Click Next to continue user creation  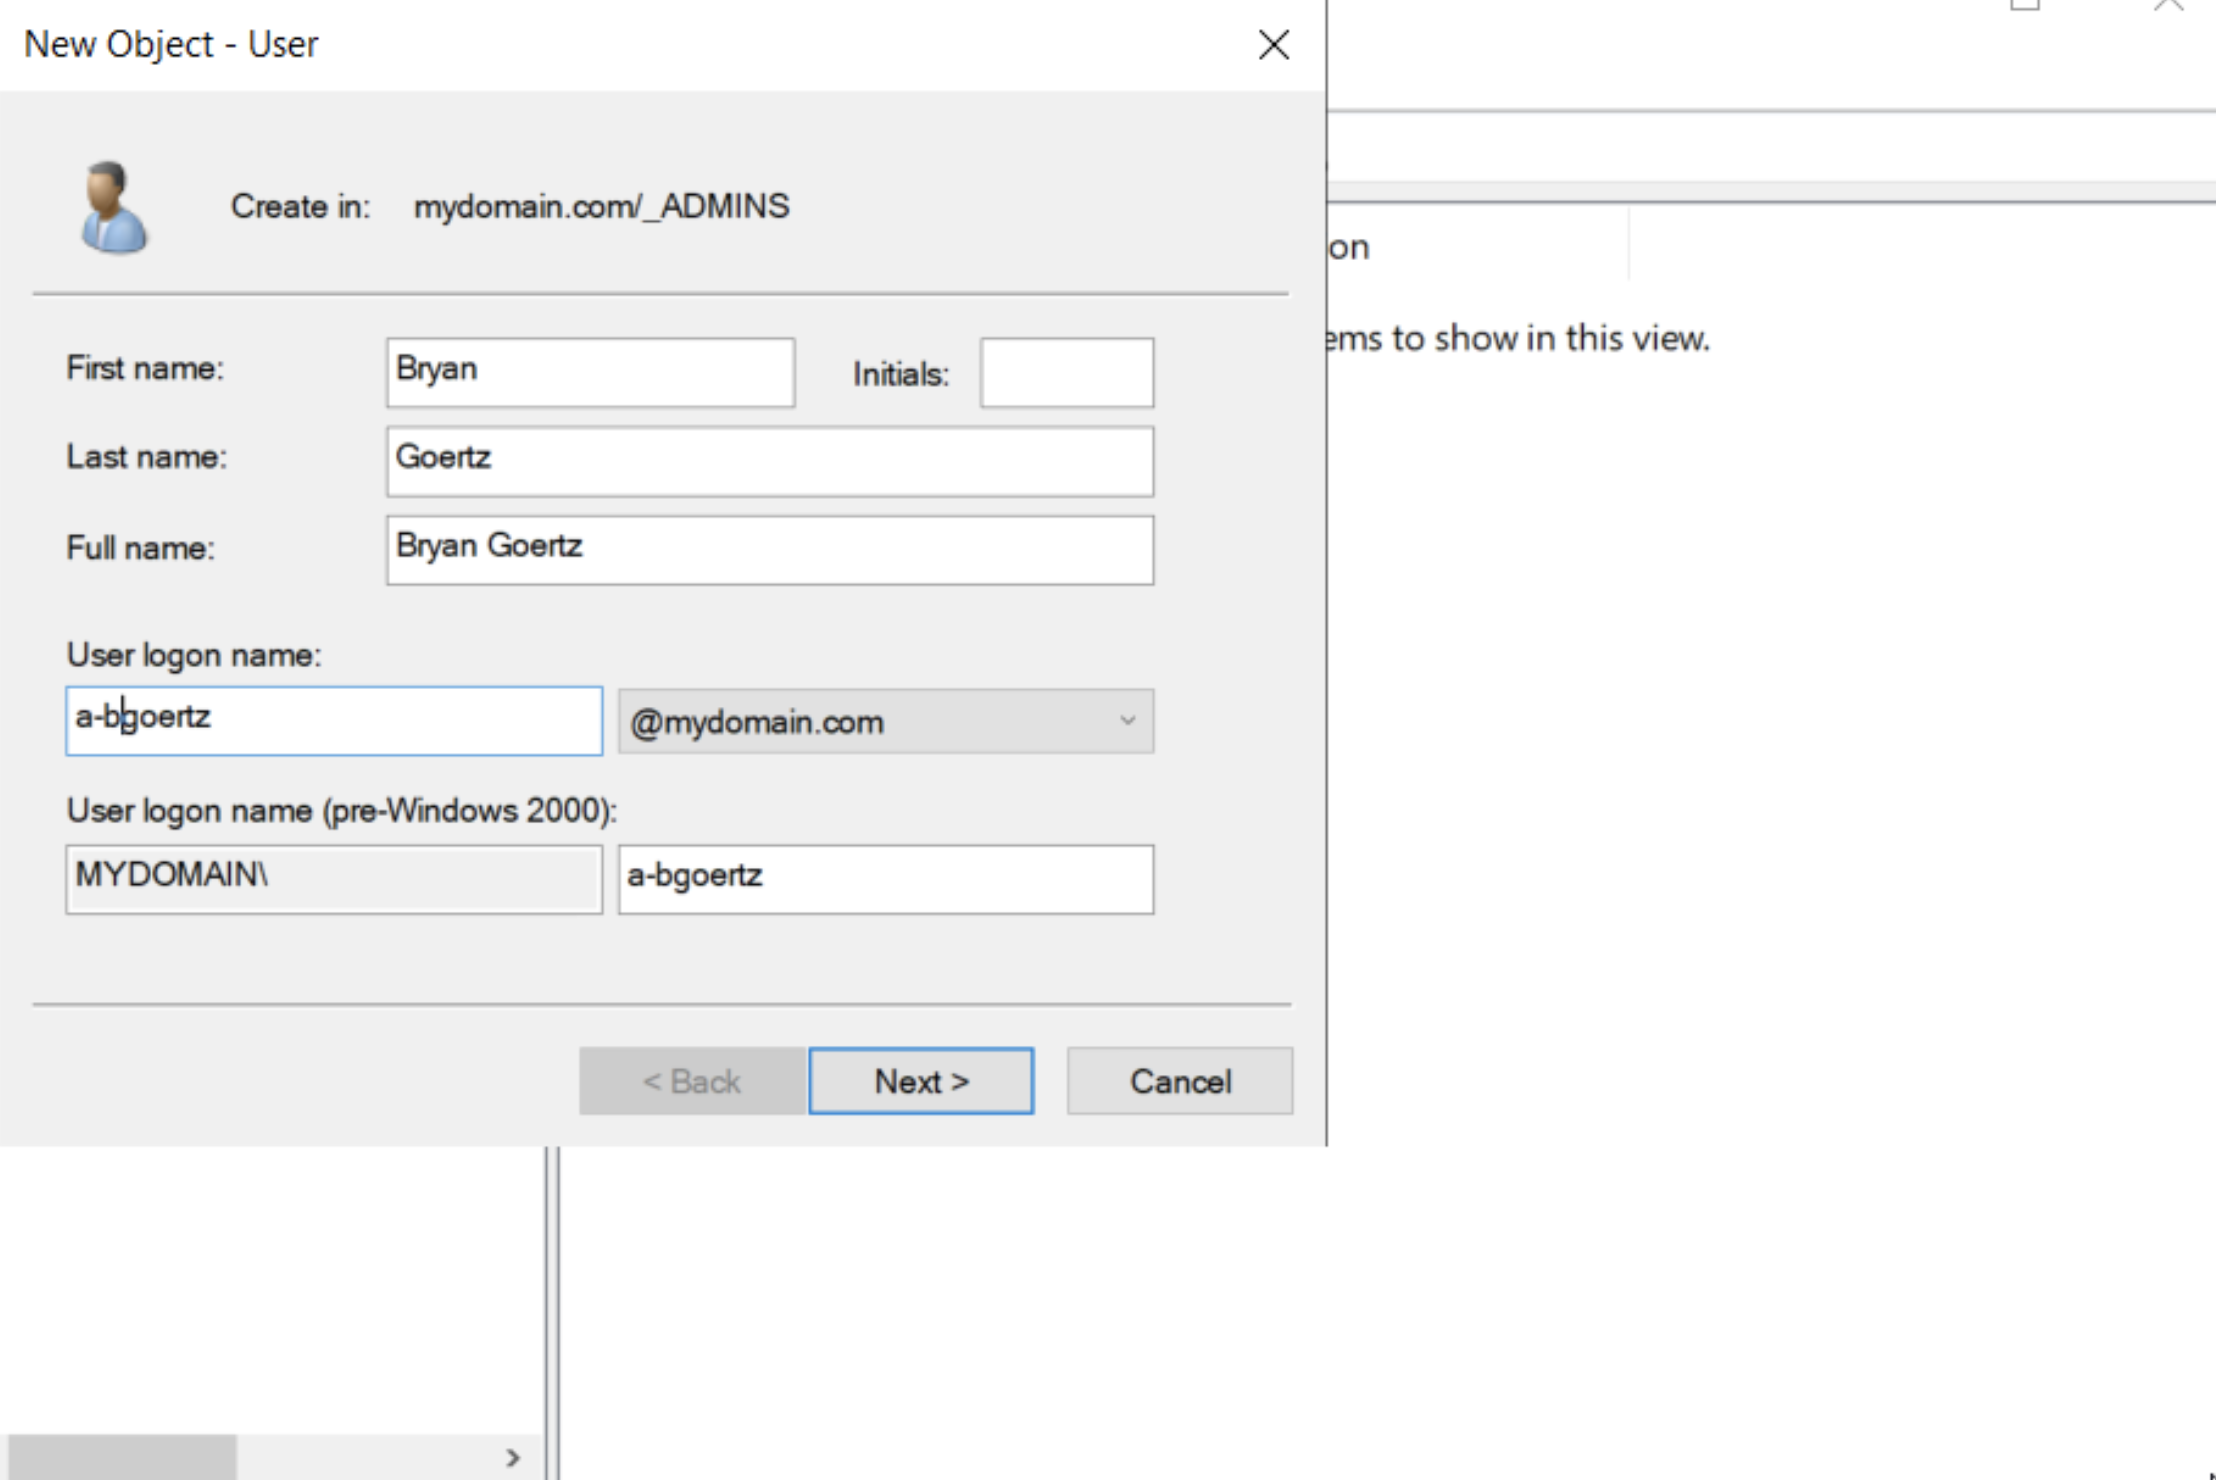point(921,1081)
